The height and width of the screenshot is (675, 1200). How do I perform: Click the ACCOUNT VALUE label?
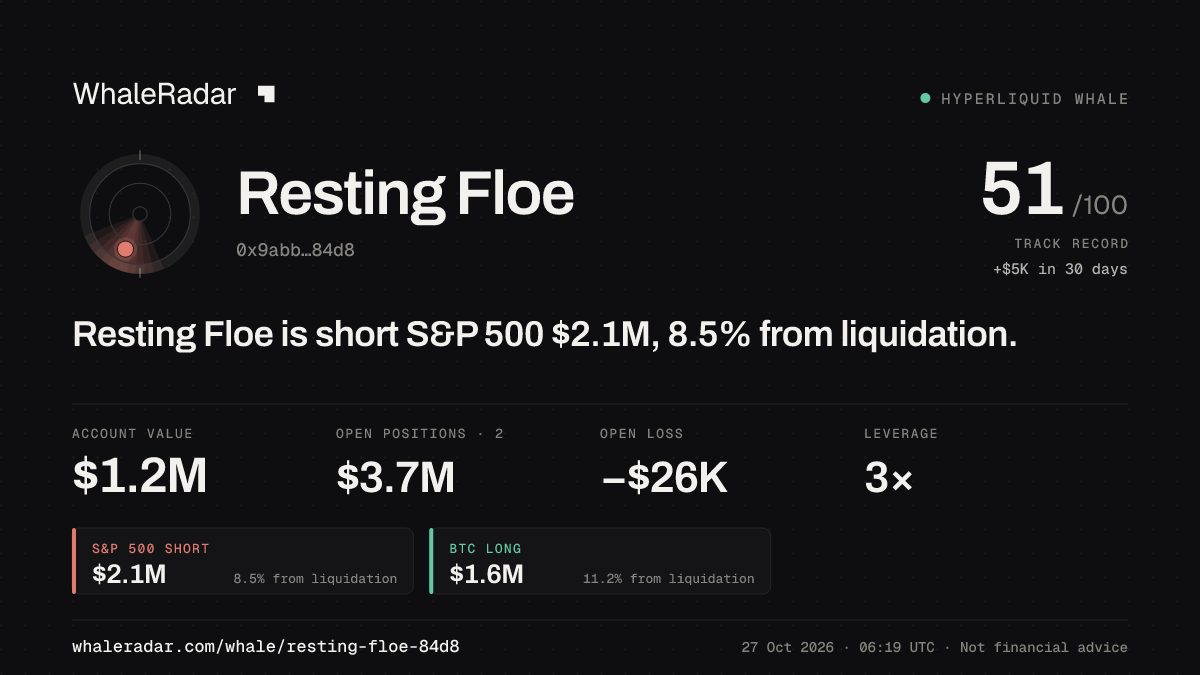click(132, 434)
